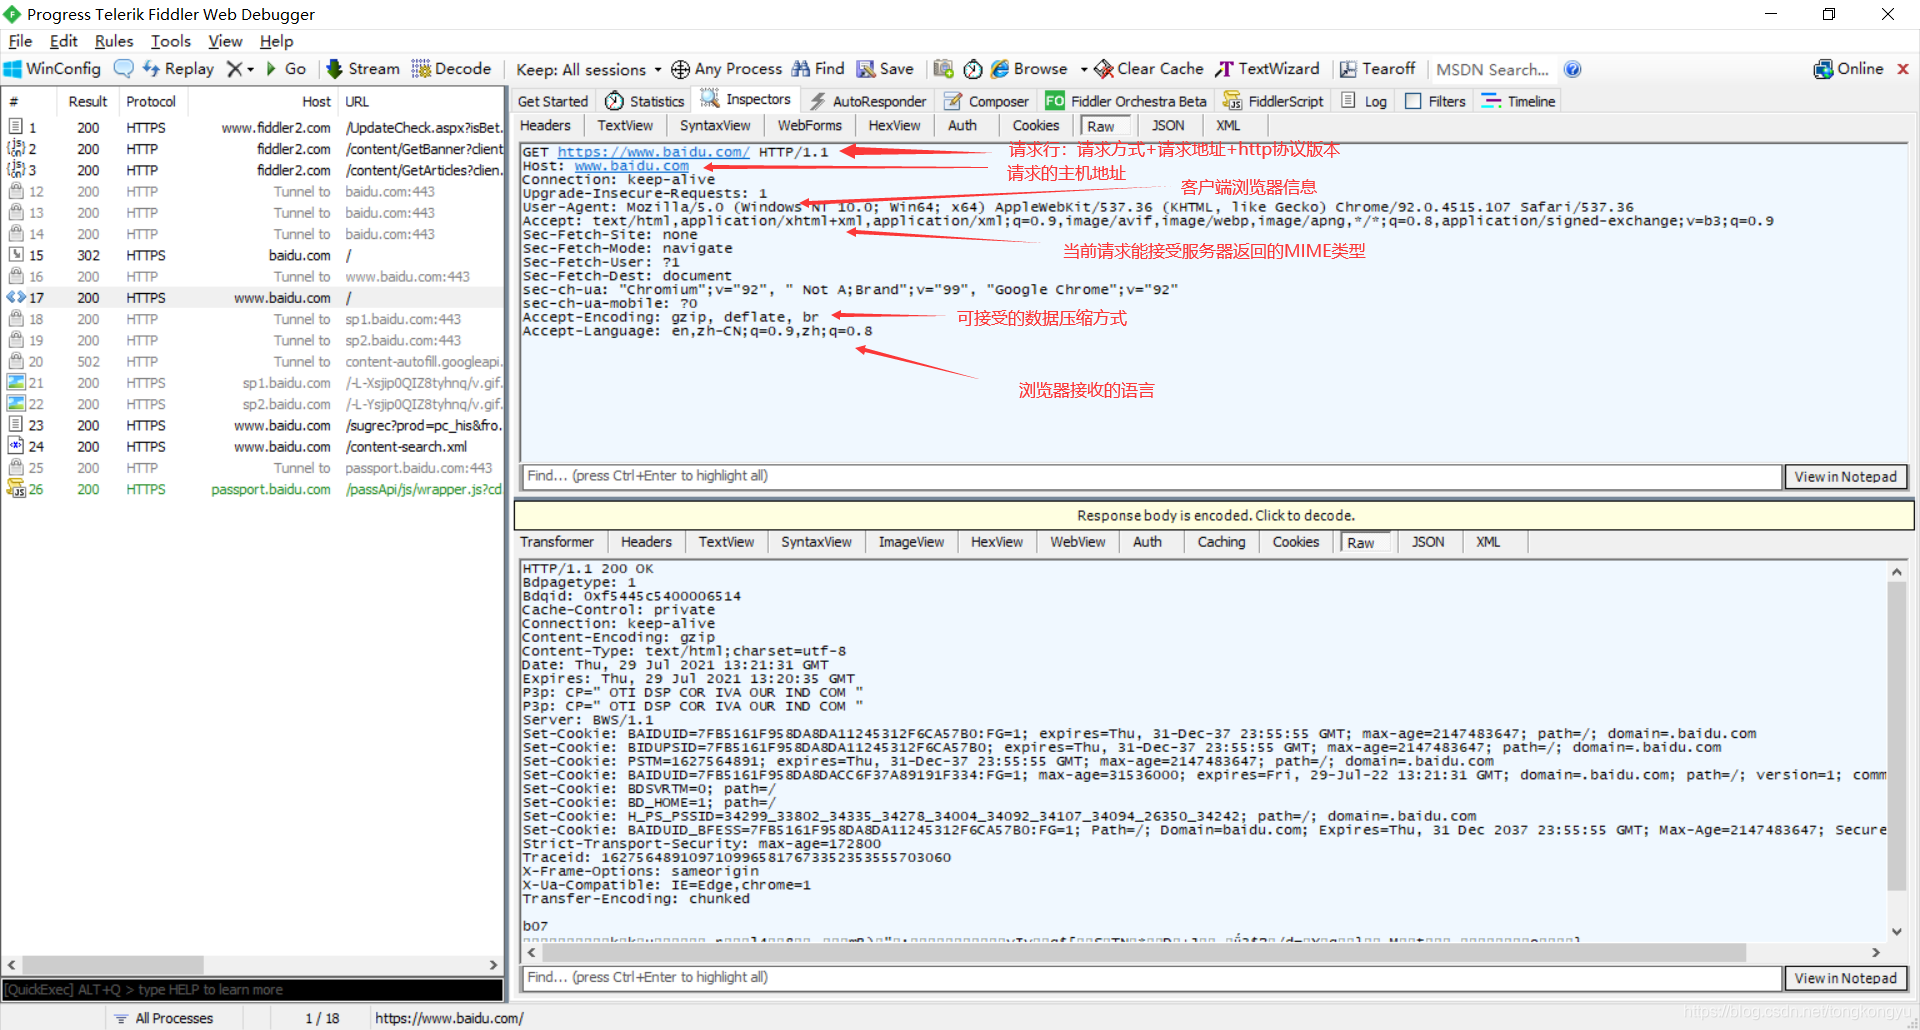
Task: Click the comment speech bubble icon
Action: click(124, 69)
